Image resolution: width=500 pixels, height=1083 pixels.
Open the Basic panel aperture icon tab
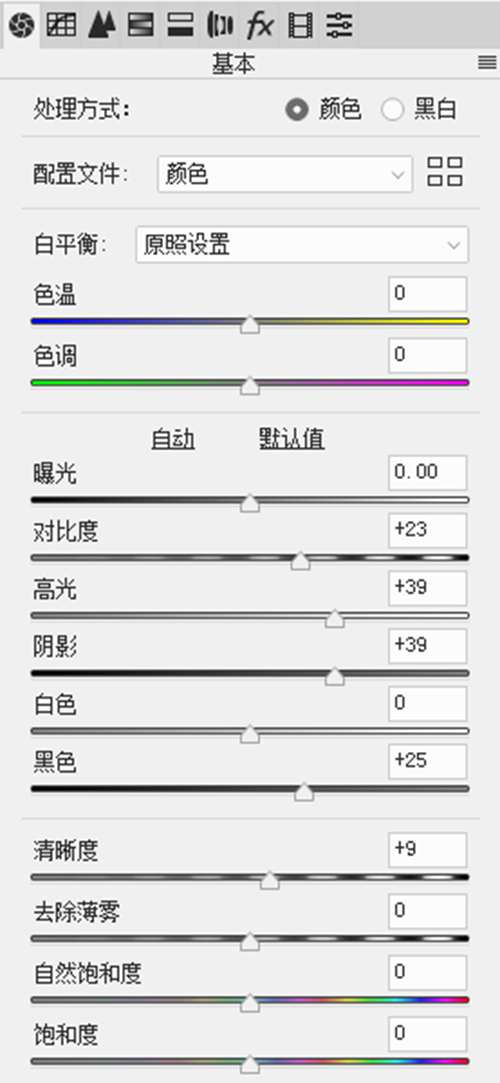[x=21, y=26]
